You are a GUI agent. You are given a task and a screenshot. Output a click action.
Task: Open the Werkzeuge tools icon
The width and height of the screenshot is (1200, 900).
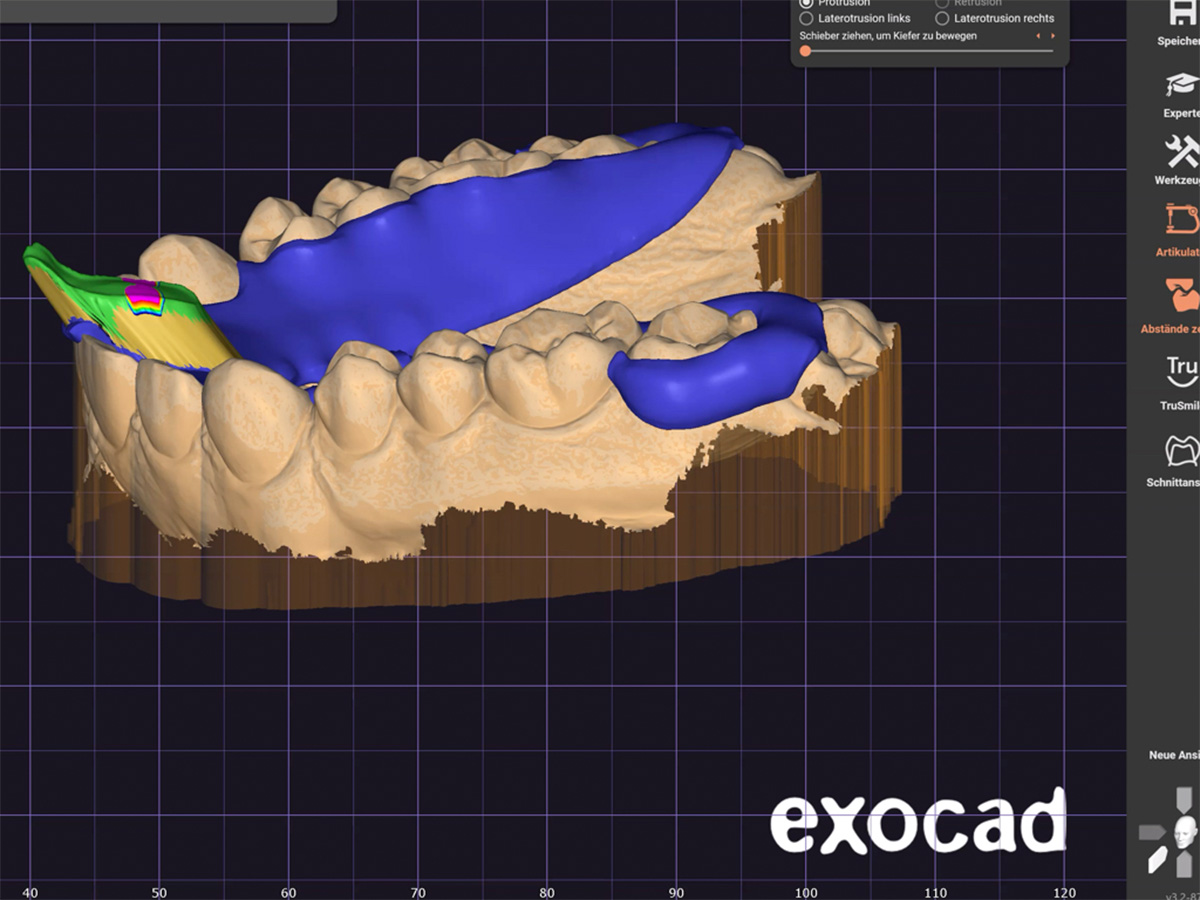[1182, 153]
